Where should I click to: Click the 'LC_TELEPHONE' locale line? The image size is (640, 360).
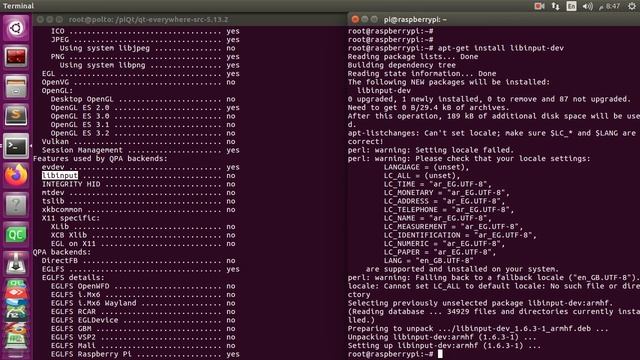449,209
